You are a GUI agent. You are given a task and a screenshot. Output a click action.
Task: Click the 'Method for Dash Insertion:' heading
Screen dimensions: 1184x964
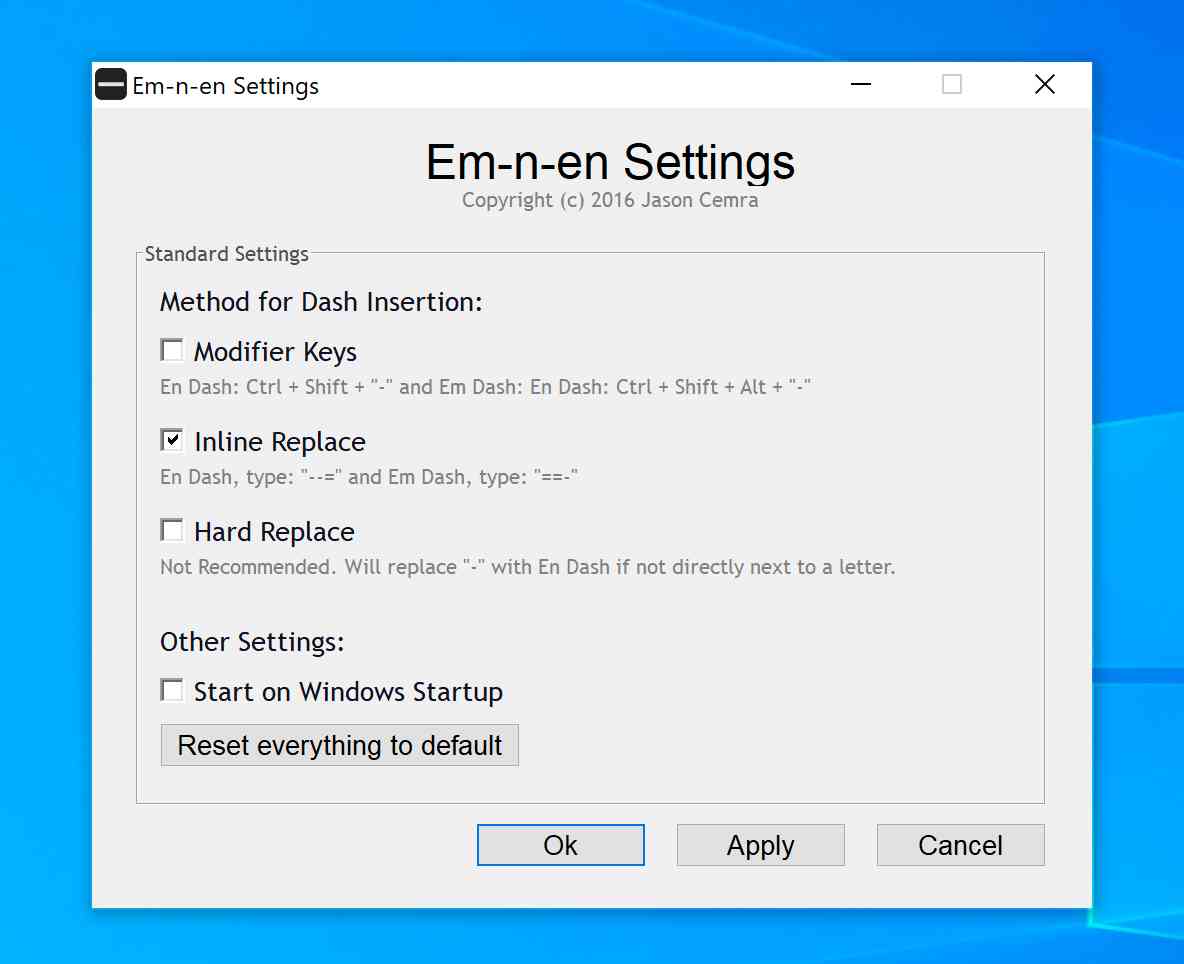(321, 302)
